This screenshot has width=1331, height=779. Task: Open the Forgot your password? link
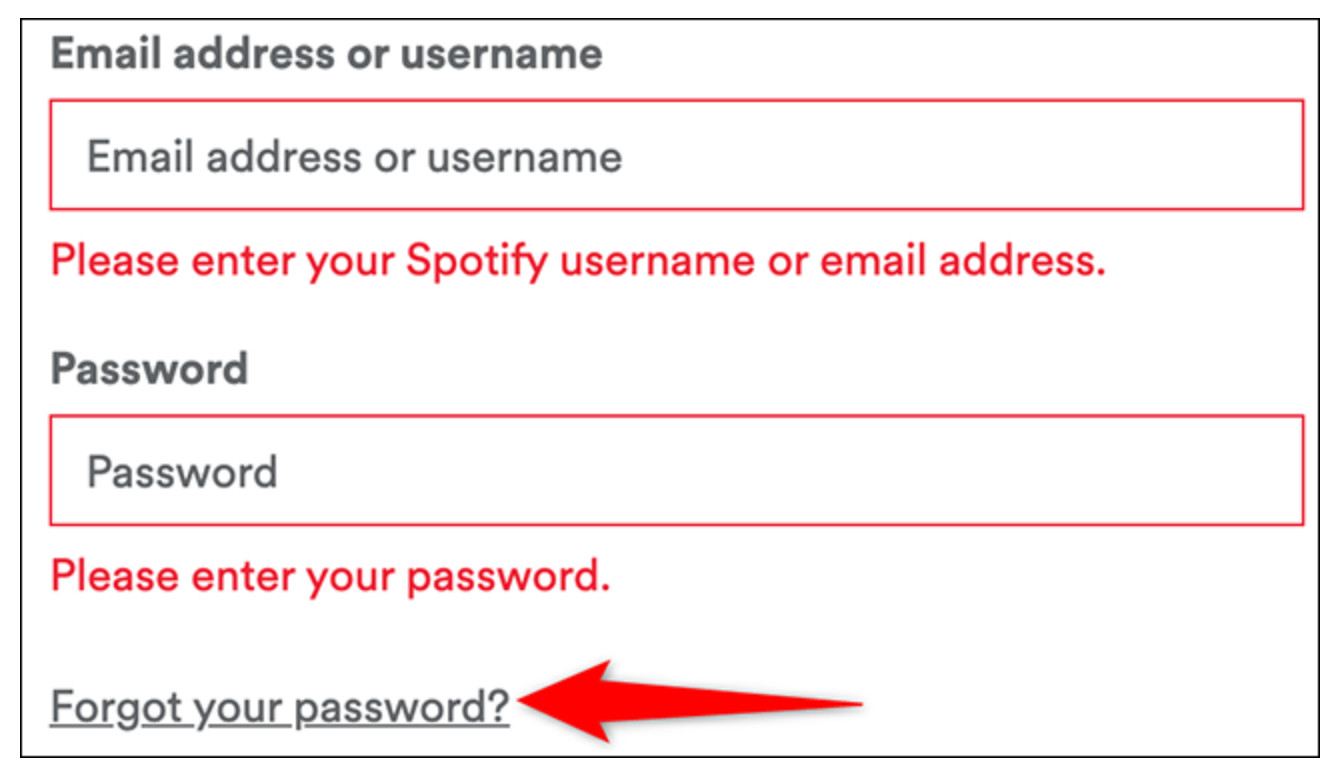click(280, 708)
